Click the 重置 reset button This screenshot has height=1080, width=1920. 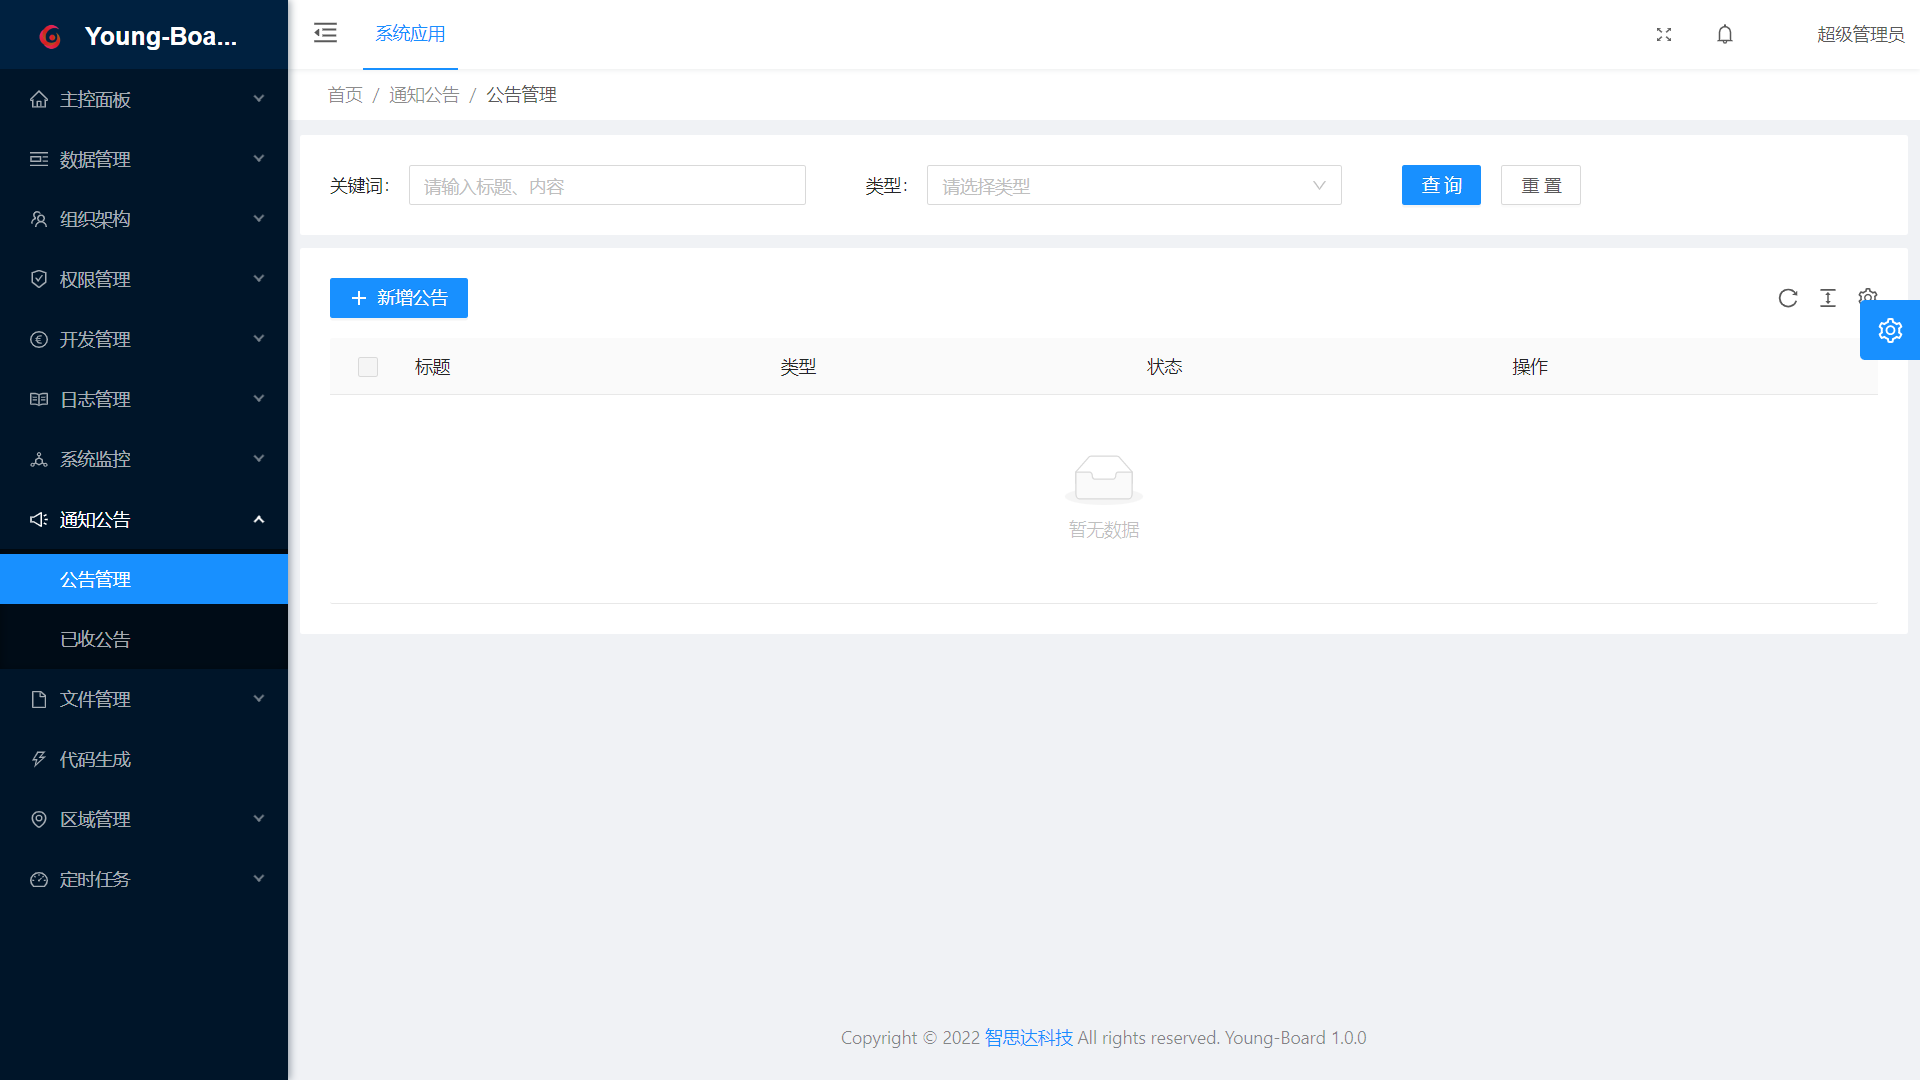(x=1540, y=186)
